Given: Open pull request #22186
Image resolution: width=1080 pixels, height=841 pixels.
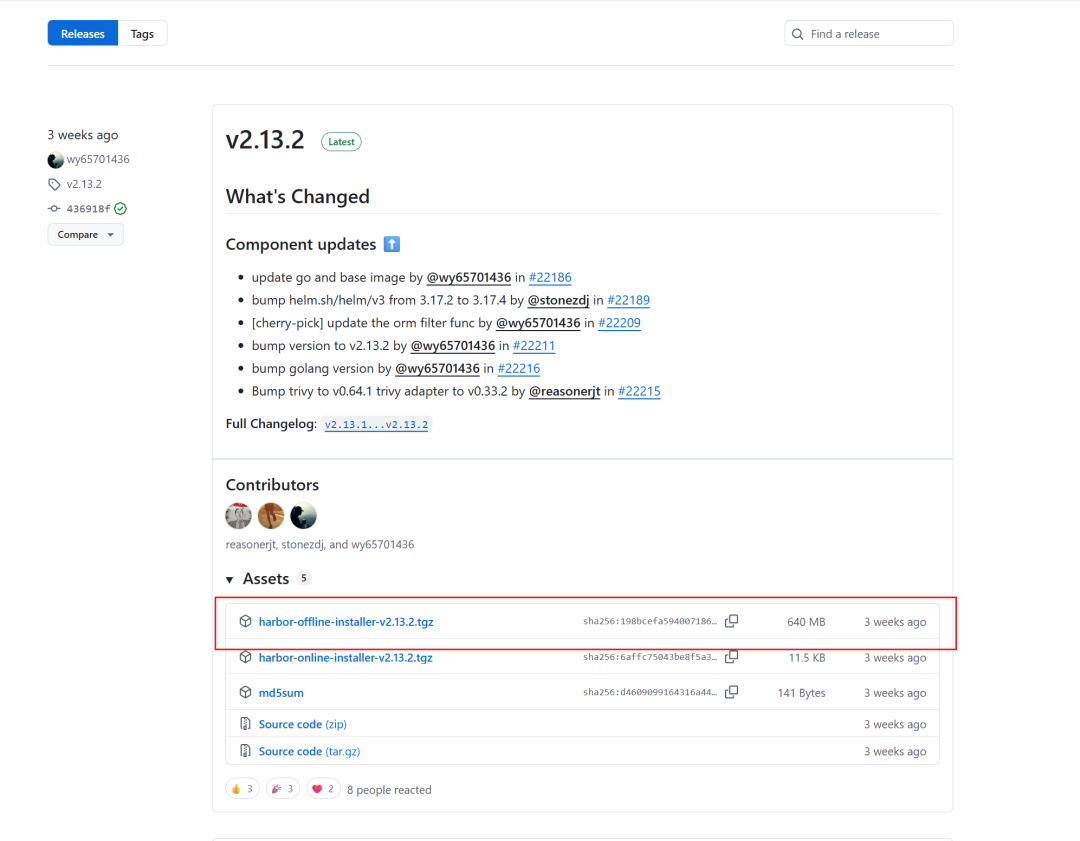Looking at the screenshot, I should point(550,278).
